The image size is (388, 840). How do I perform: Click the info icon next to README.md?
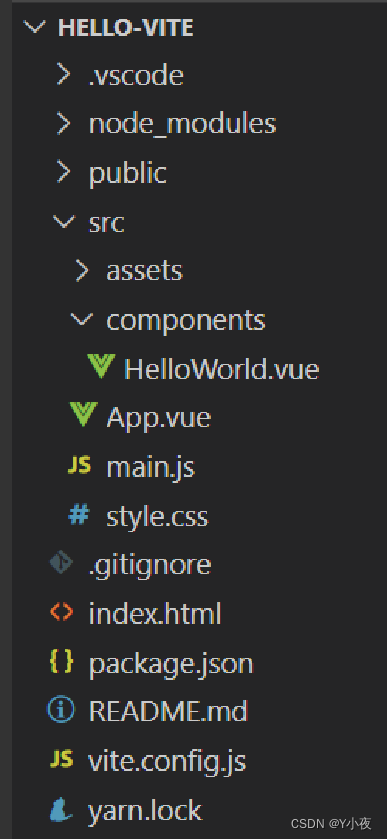(61, 710)
